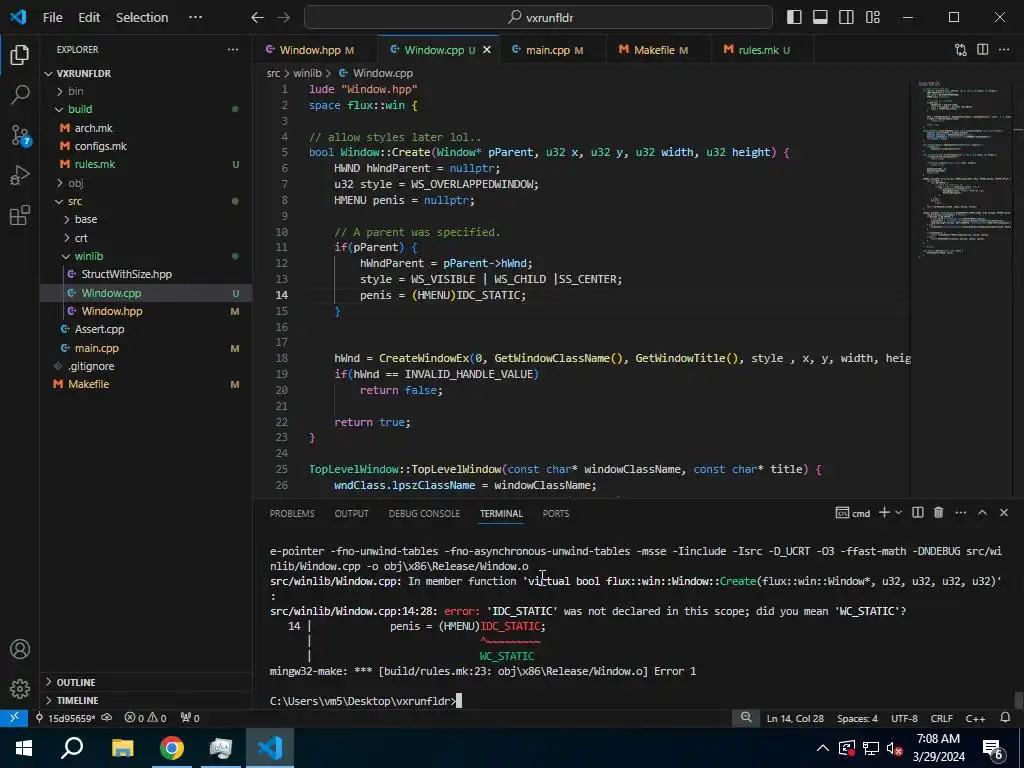Click the cmd terminal shell label
Viewport: 1024px width, 768px height.
coord(853,513)
